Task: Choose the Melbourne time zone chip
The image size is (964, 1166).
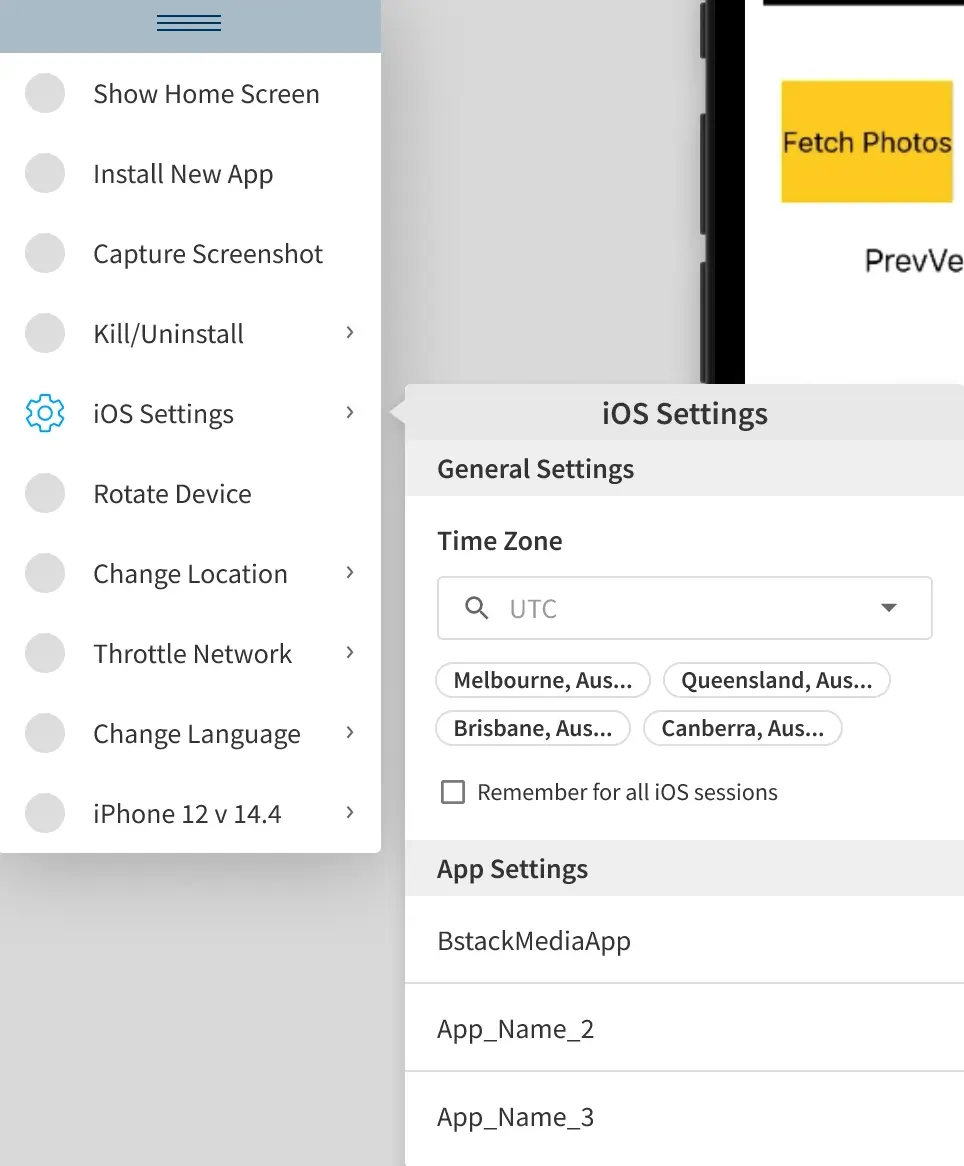Action: (543, 681)
